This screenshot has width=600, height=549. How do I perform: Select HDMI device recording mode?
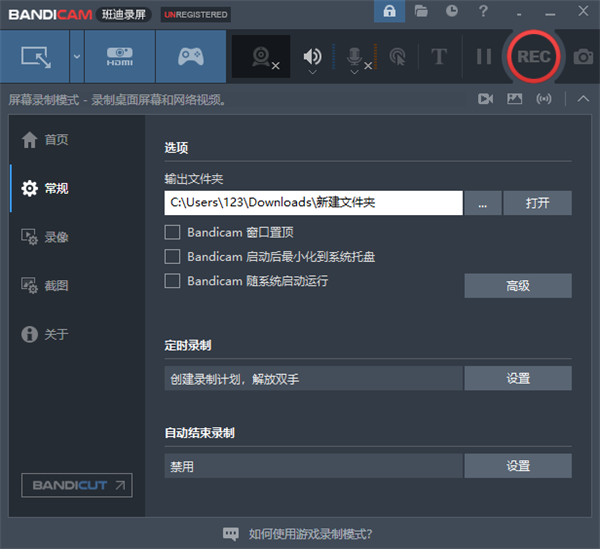[x=120, y=57]
